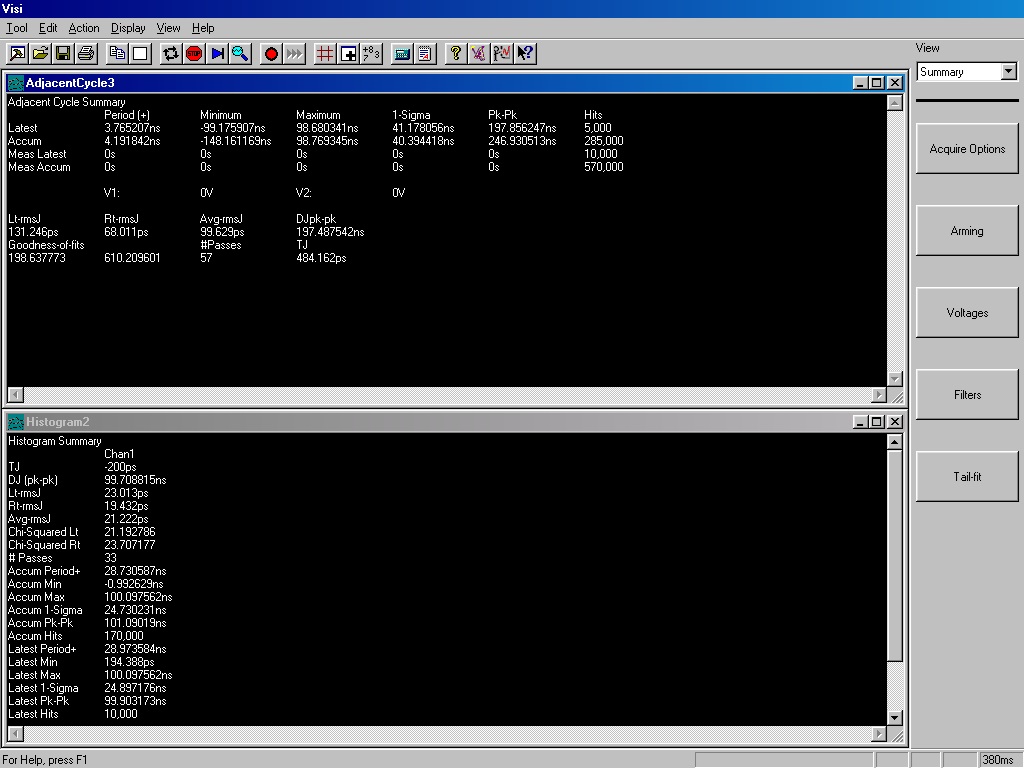Viewport: 1024px width, 768px height.
Task: Toggle the red grid lines icon
Action: pos(325,54)
